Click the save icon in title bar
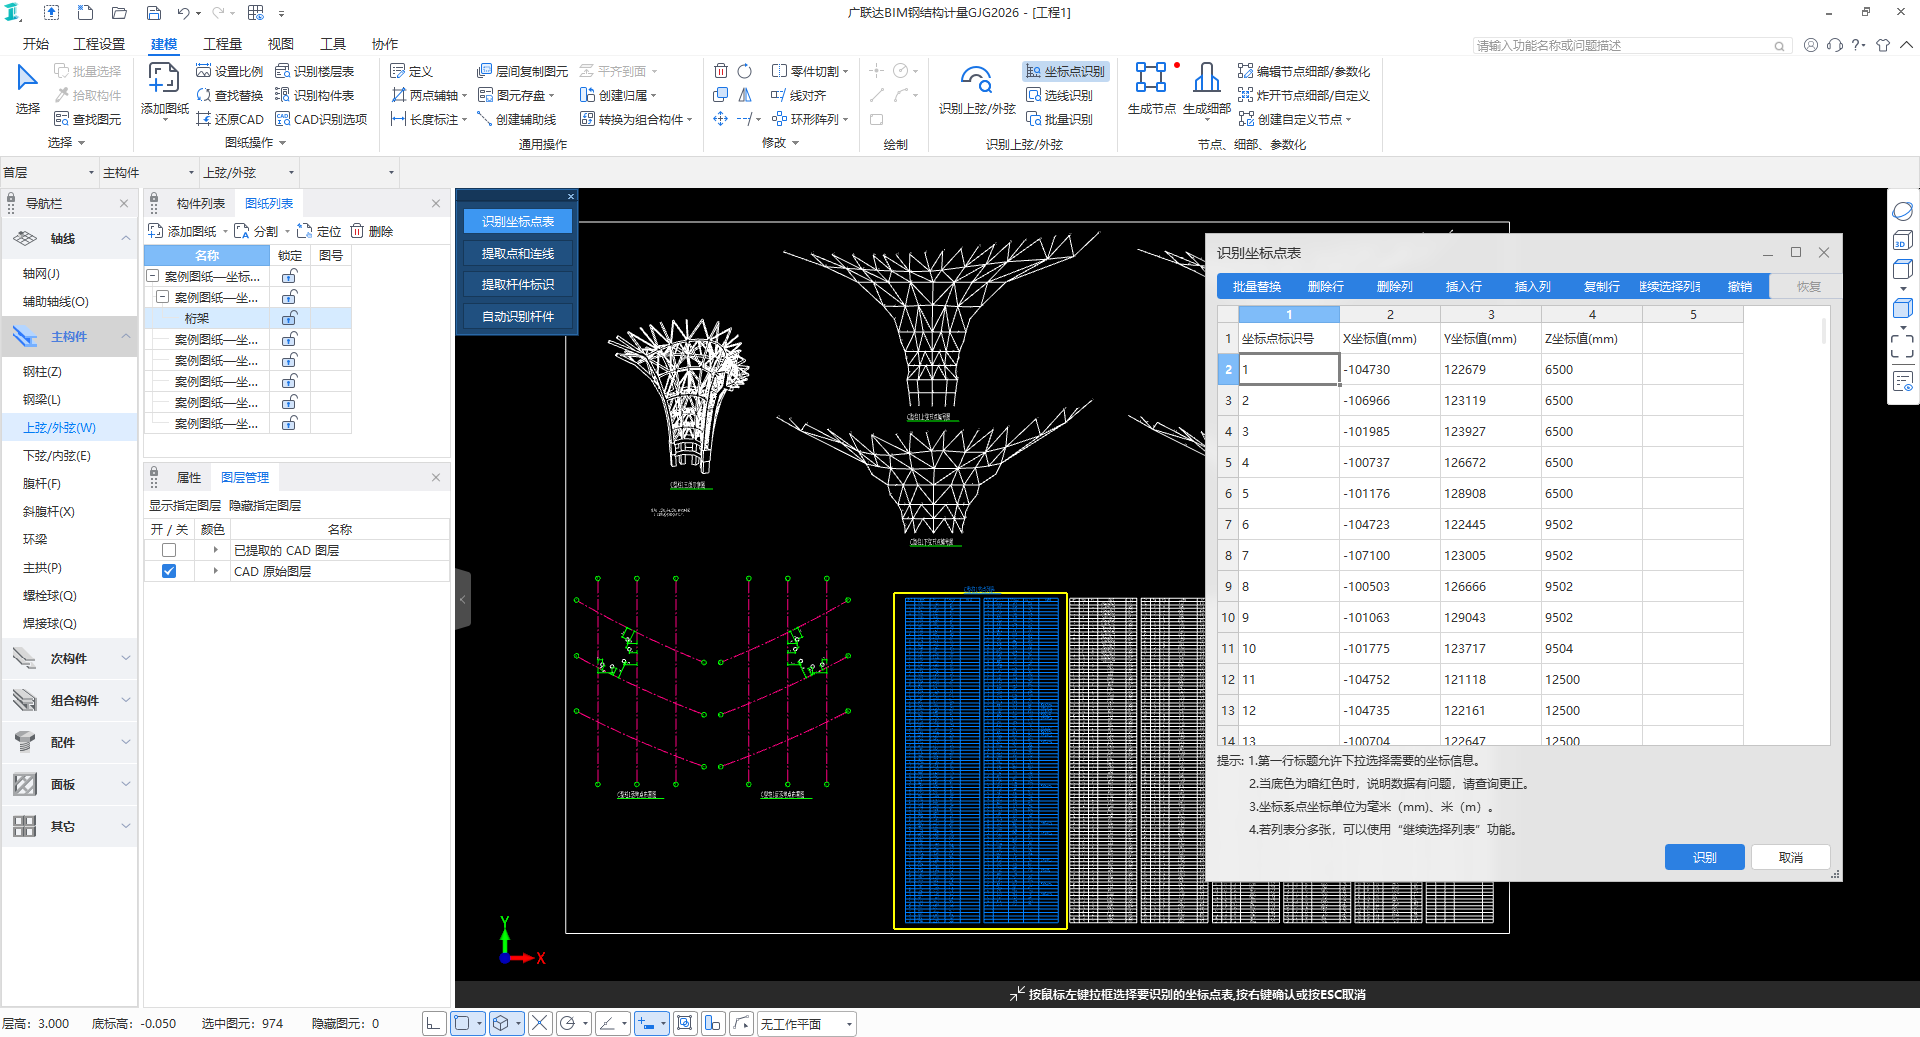The height and width of the screenshot is (1037, 1920). tap(153, 13)
